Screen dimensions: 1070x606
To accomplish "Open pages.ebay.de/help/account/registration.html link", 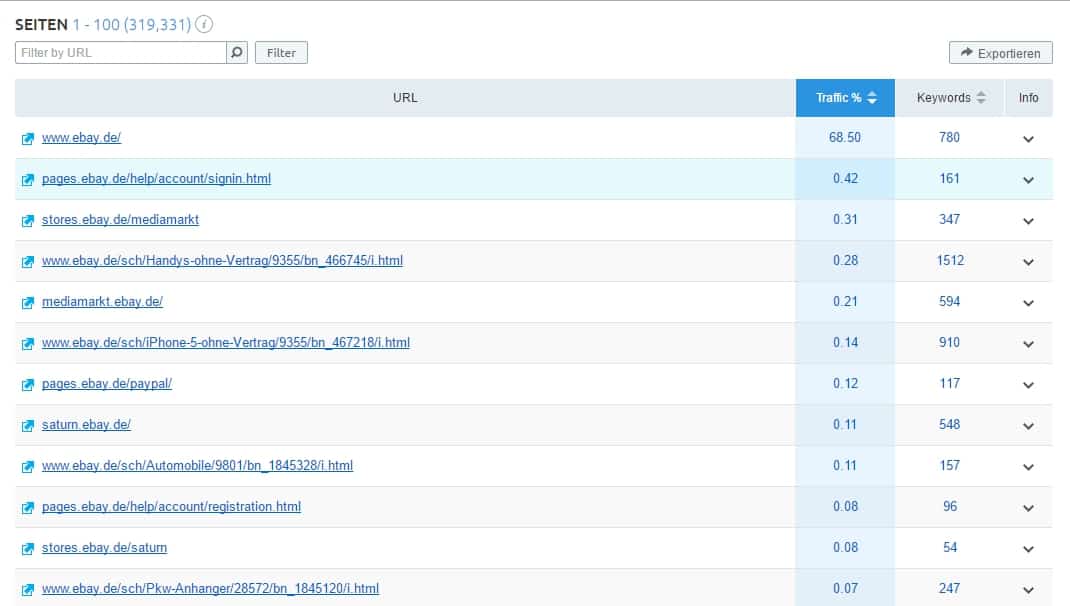I will [171, 506].
